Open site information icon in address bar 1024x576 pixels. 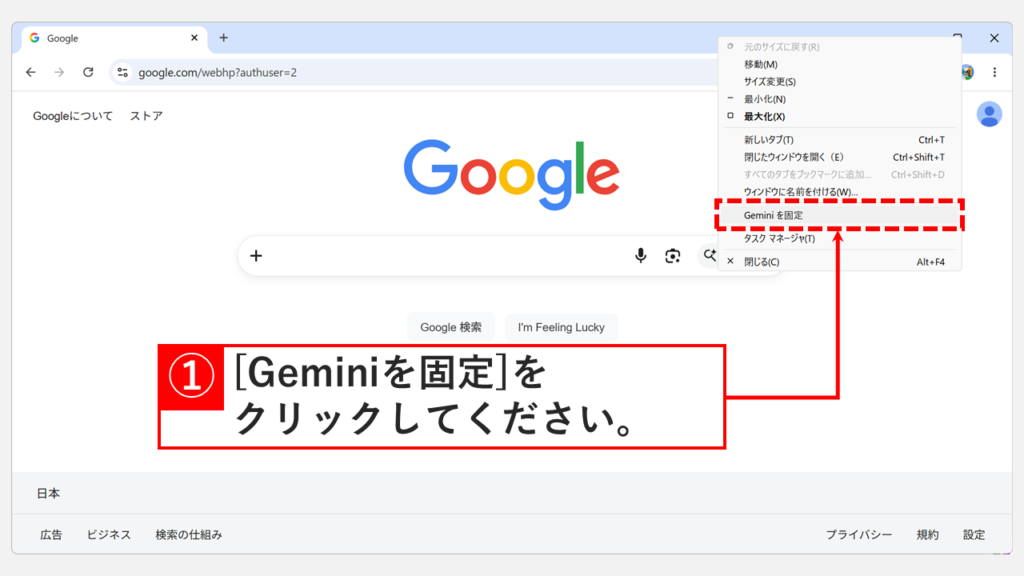point(122,72)
